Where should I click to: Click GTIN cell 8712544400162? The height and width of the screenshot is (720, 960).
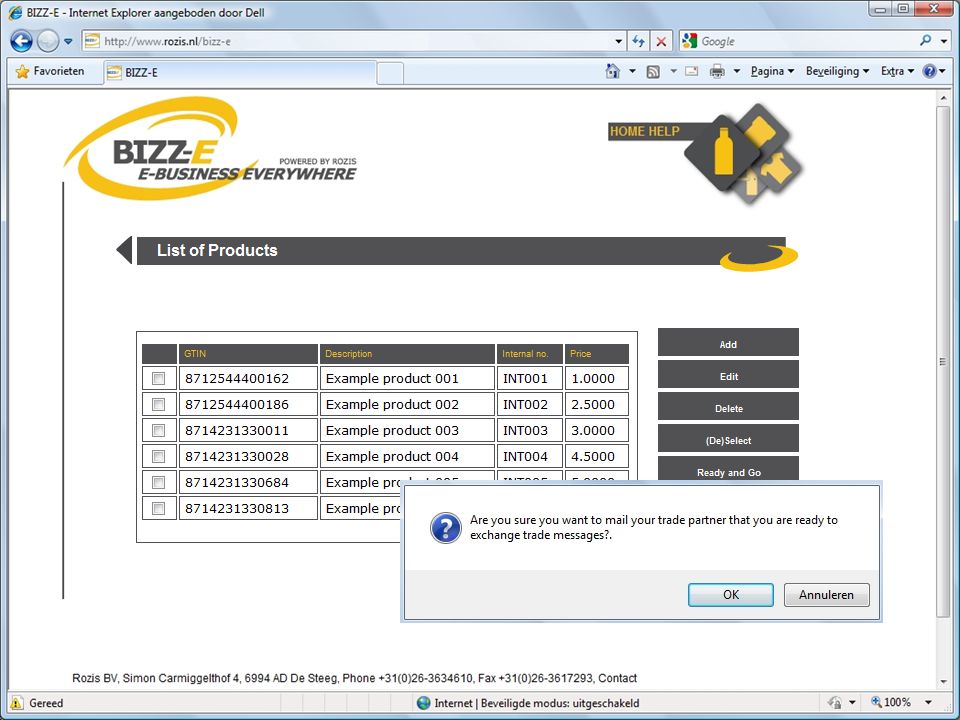(x=248, y=378)
